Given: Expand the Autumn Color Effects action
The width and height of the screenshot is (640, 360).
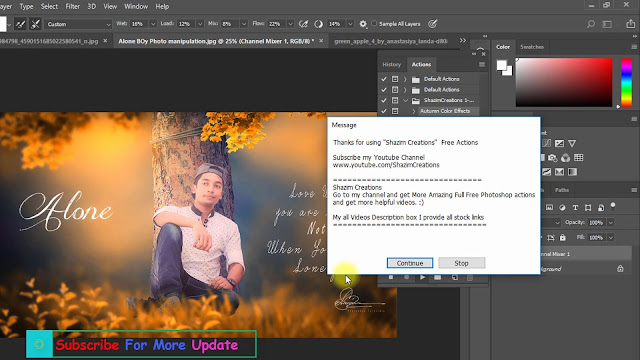Looking at the screenshot, I should pos(413,111).
